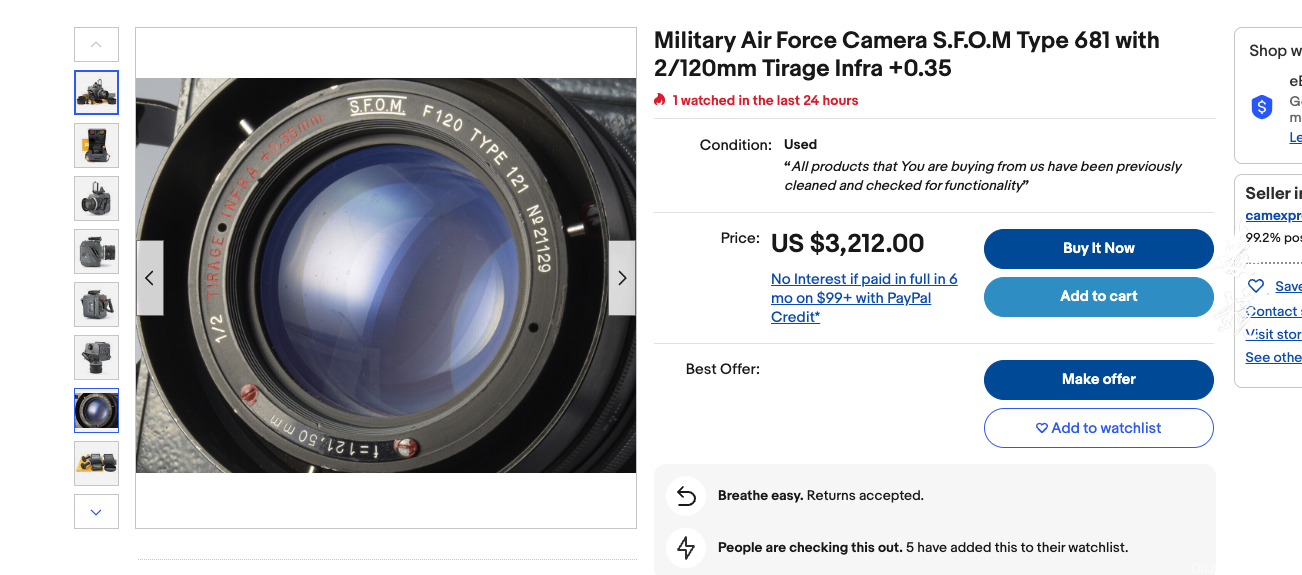The image size is (1302, 575).
Task: Show next photo with right arrow
Action: click(622, 278)
